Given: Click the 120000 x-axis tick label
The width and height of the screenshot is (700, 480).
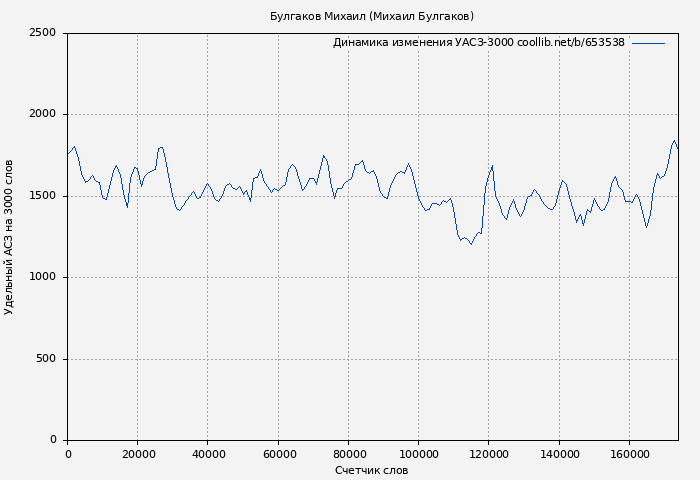Looking at the screenshot, I should click(488, 454).
